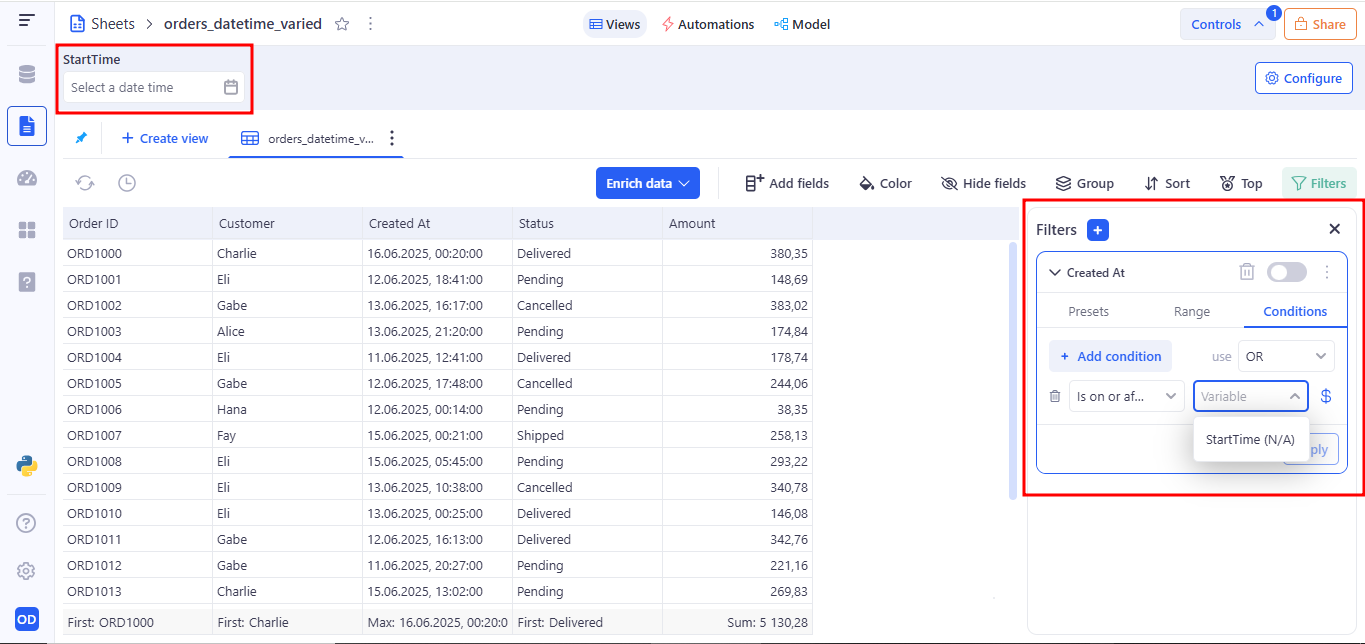Switch to the Presets tab

(1088, 311)
